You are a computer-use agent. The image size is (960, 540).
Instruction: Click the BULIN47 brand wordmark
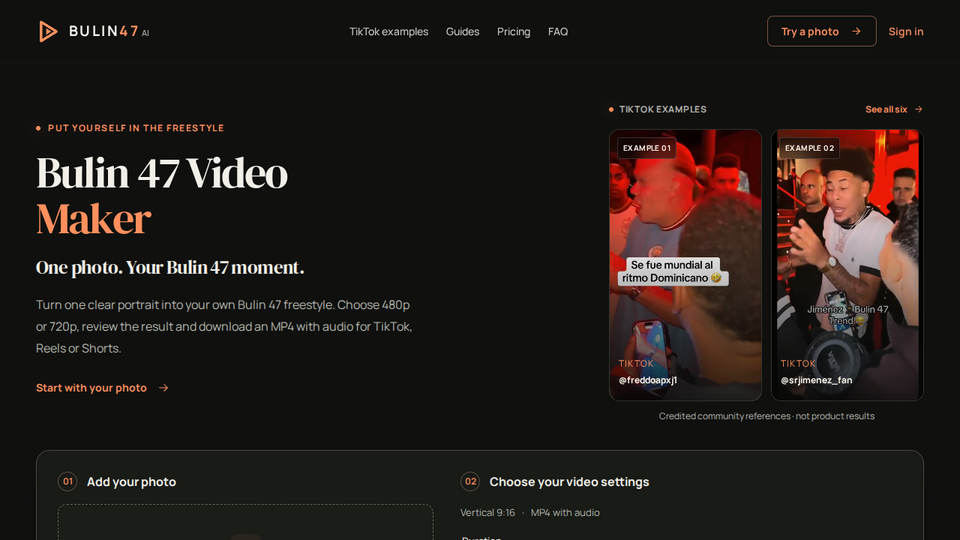pos(109,31)
